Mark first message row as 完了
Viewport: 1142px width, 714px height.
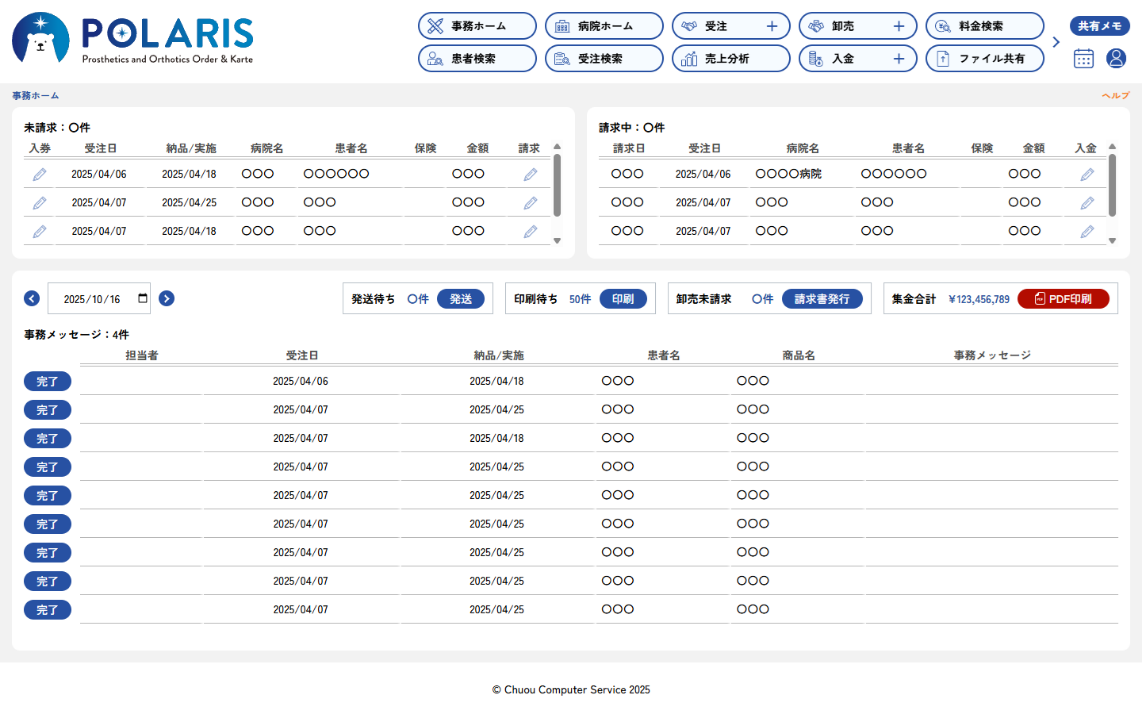tap(47, 381)
